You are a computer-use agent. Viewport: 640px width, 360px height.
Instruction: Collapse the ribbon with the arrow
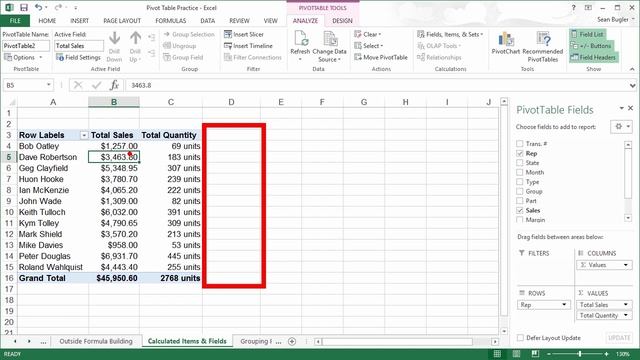click(632, 69)
